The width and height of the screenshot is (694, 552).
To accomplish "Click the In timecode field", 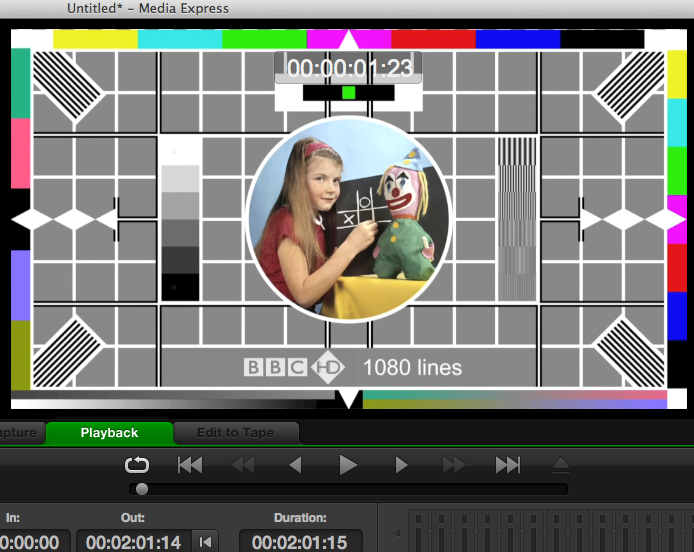I will click(x=35, y=542).
